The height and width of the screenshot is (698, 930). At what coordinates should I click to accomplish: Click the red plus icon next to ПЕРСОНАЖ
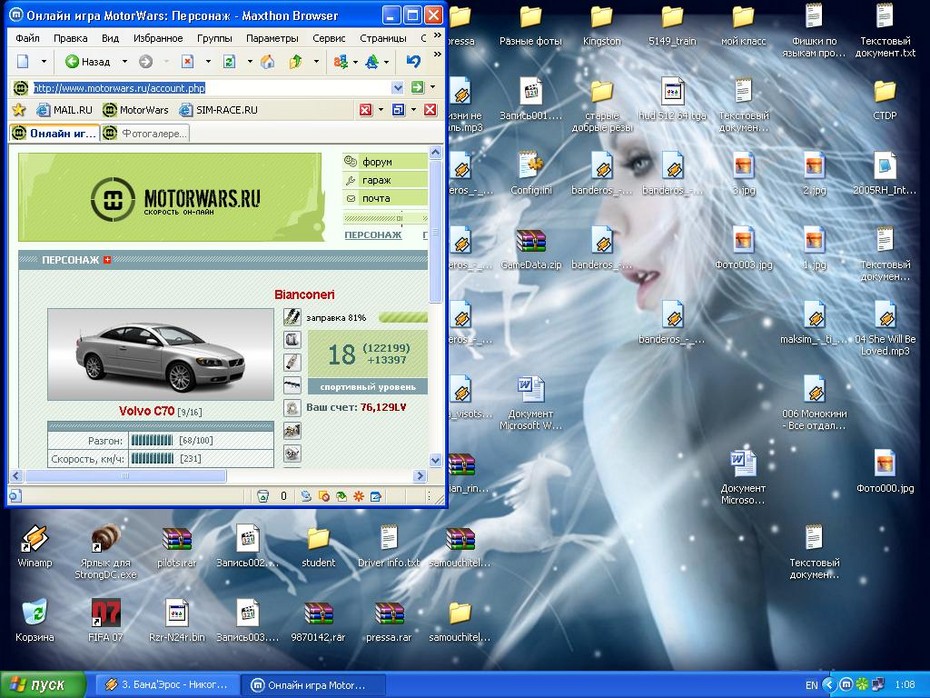pyautogui.click(x=107, y=259)
